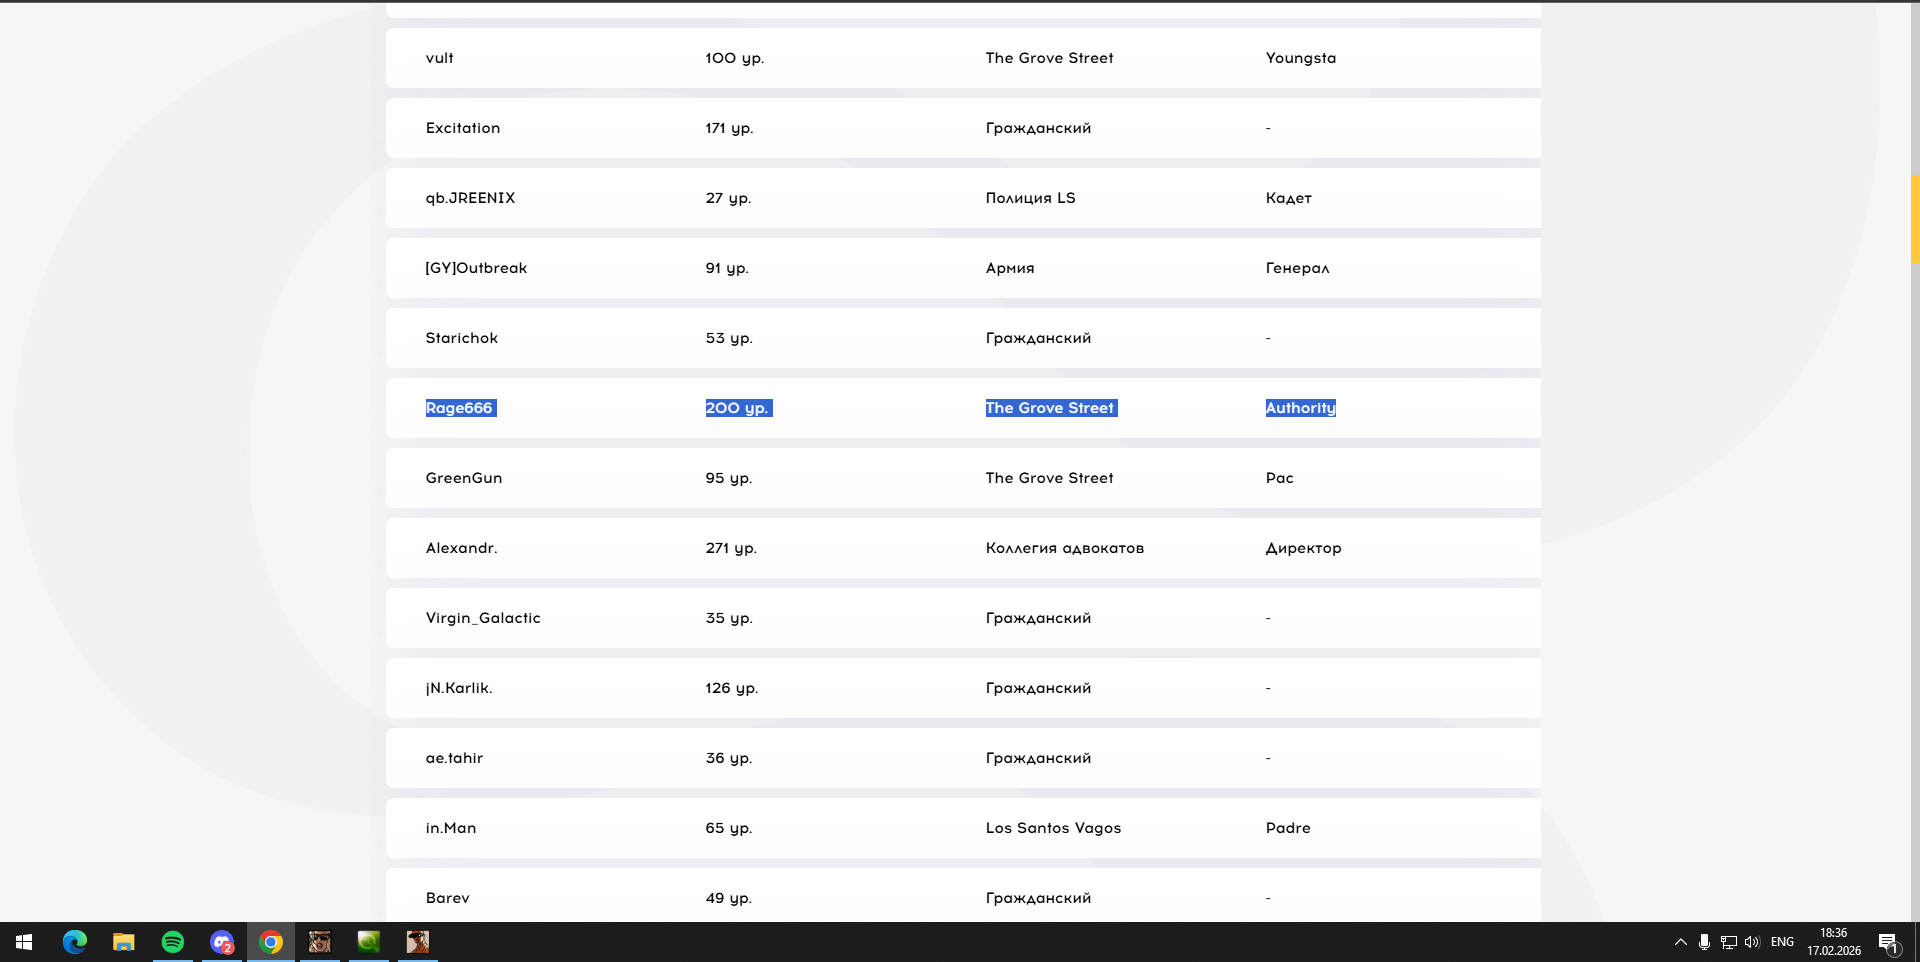The width and height of the screenshot is (1920, 962).
Task: Click the page's vertical scrollbar thumb
Action: (1915, 219)
